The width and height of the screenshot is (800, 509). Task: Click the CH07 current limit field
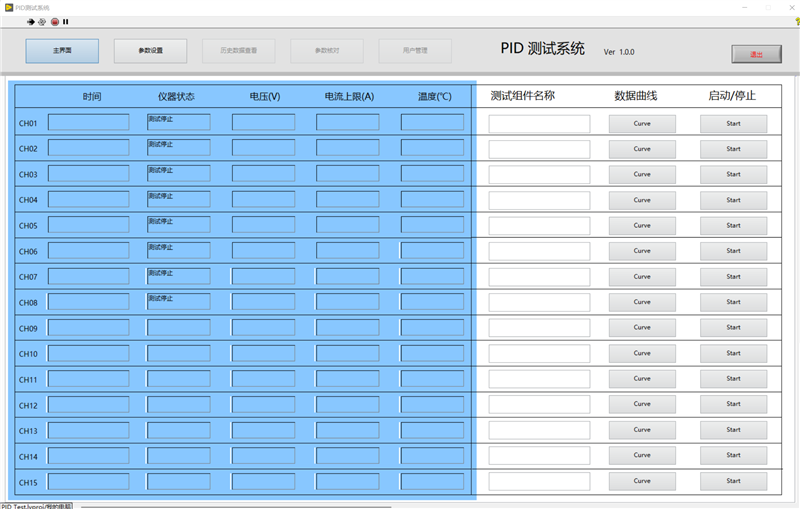(348, 276)
